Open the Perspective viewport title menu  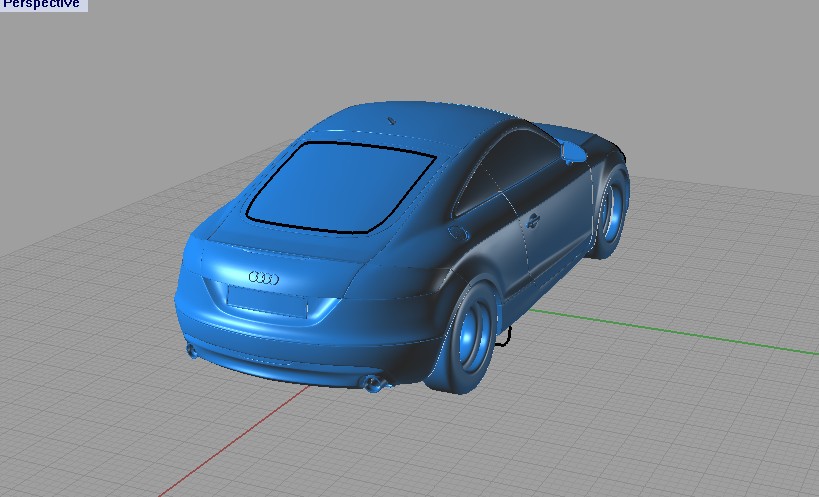43,4
